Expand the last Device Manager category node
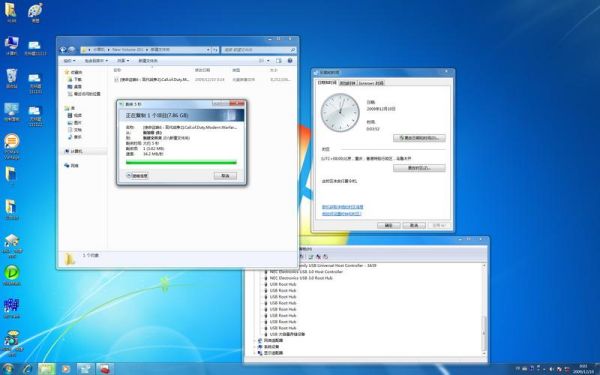600x375 pixels. coord(255,353)
